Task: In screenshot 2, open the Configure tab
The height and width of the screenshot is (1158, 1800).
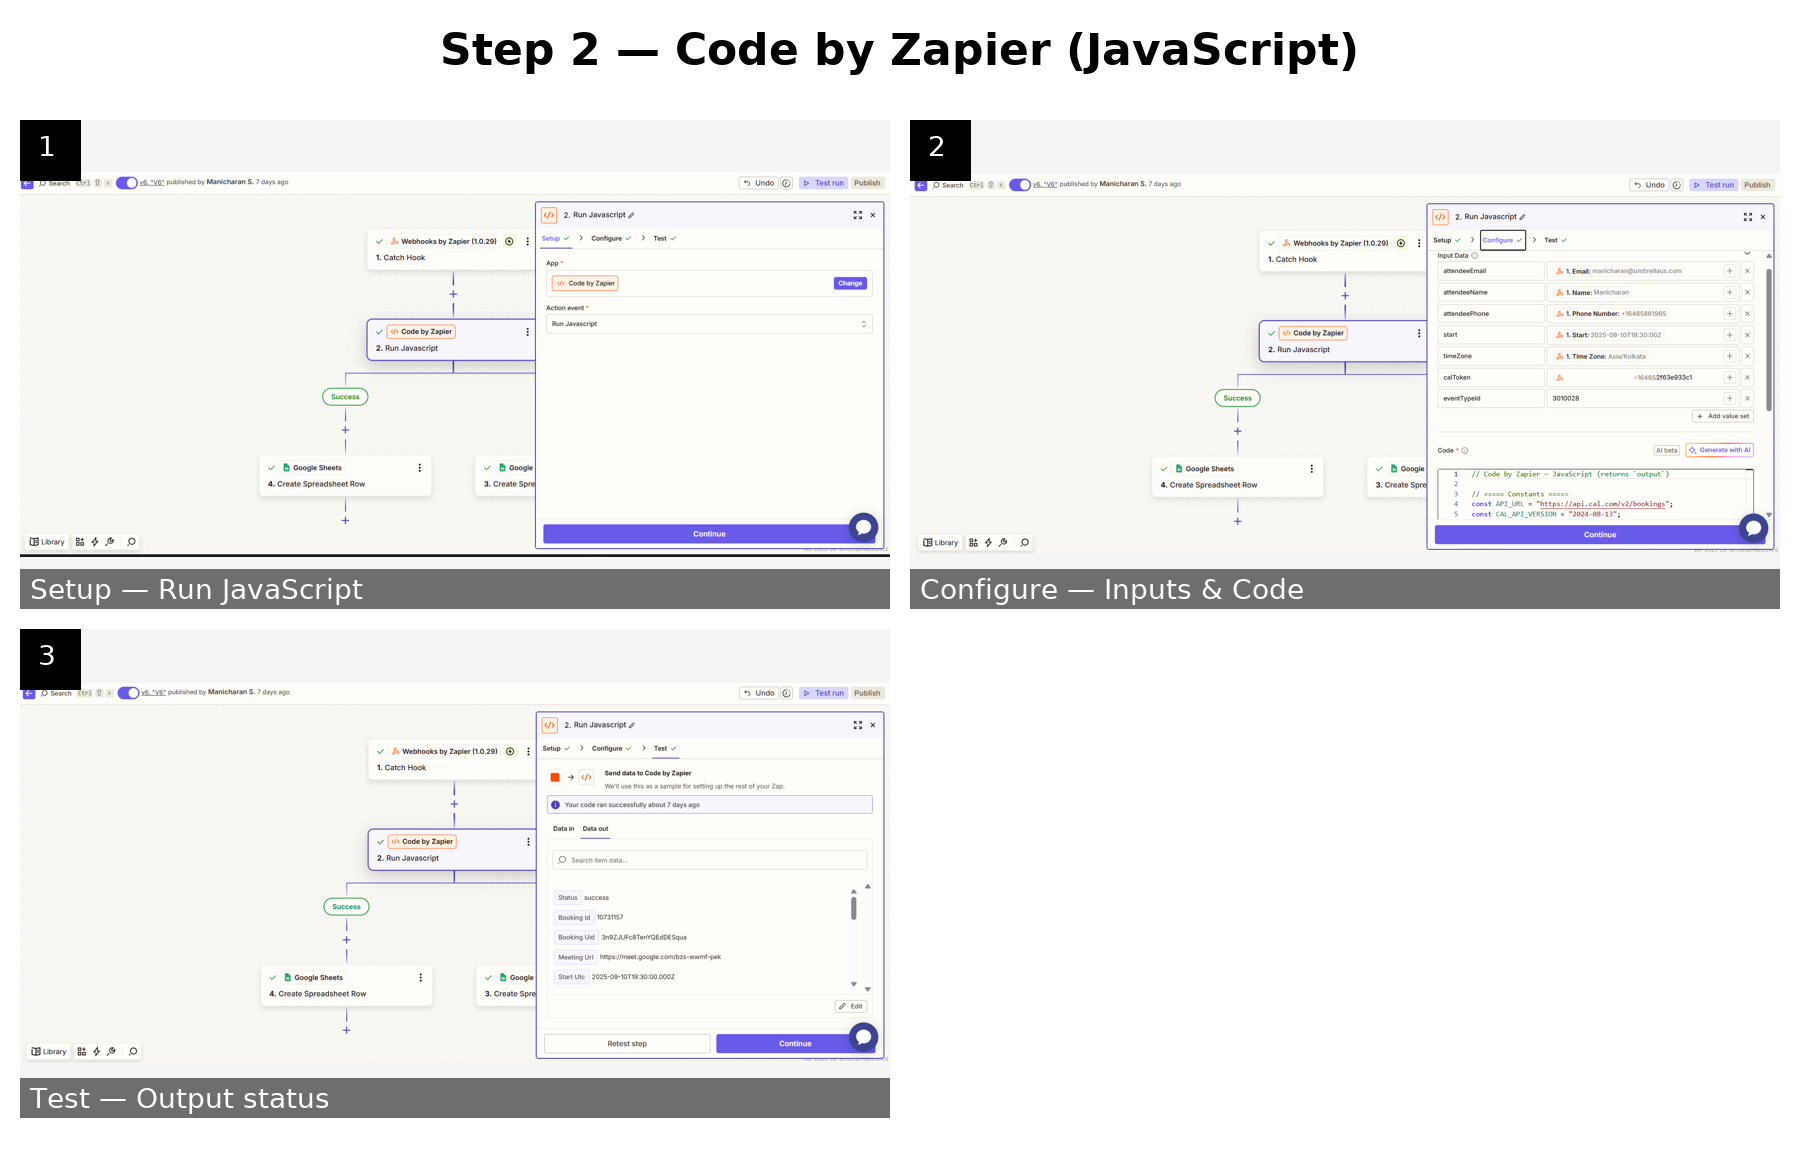Action: 1503,240
